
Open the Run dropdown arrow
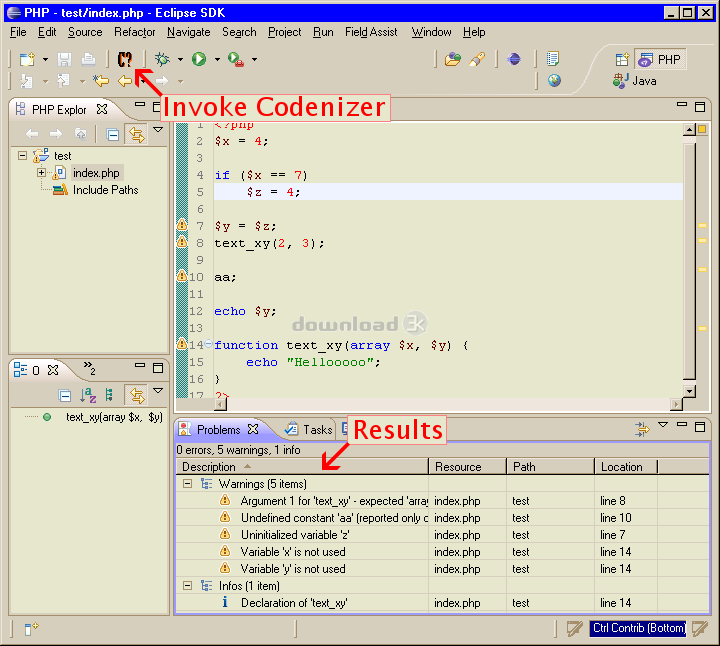point(217,59)
